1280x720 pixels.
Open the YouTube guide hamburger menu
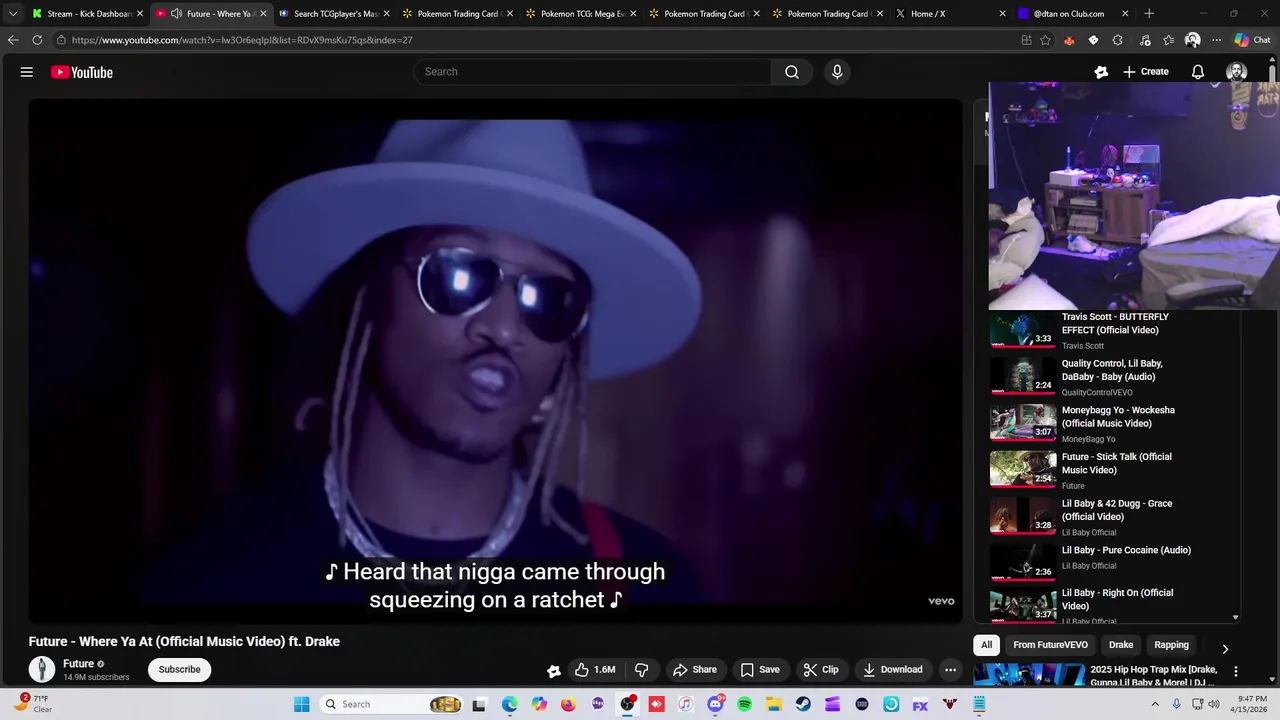(27, 72)
